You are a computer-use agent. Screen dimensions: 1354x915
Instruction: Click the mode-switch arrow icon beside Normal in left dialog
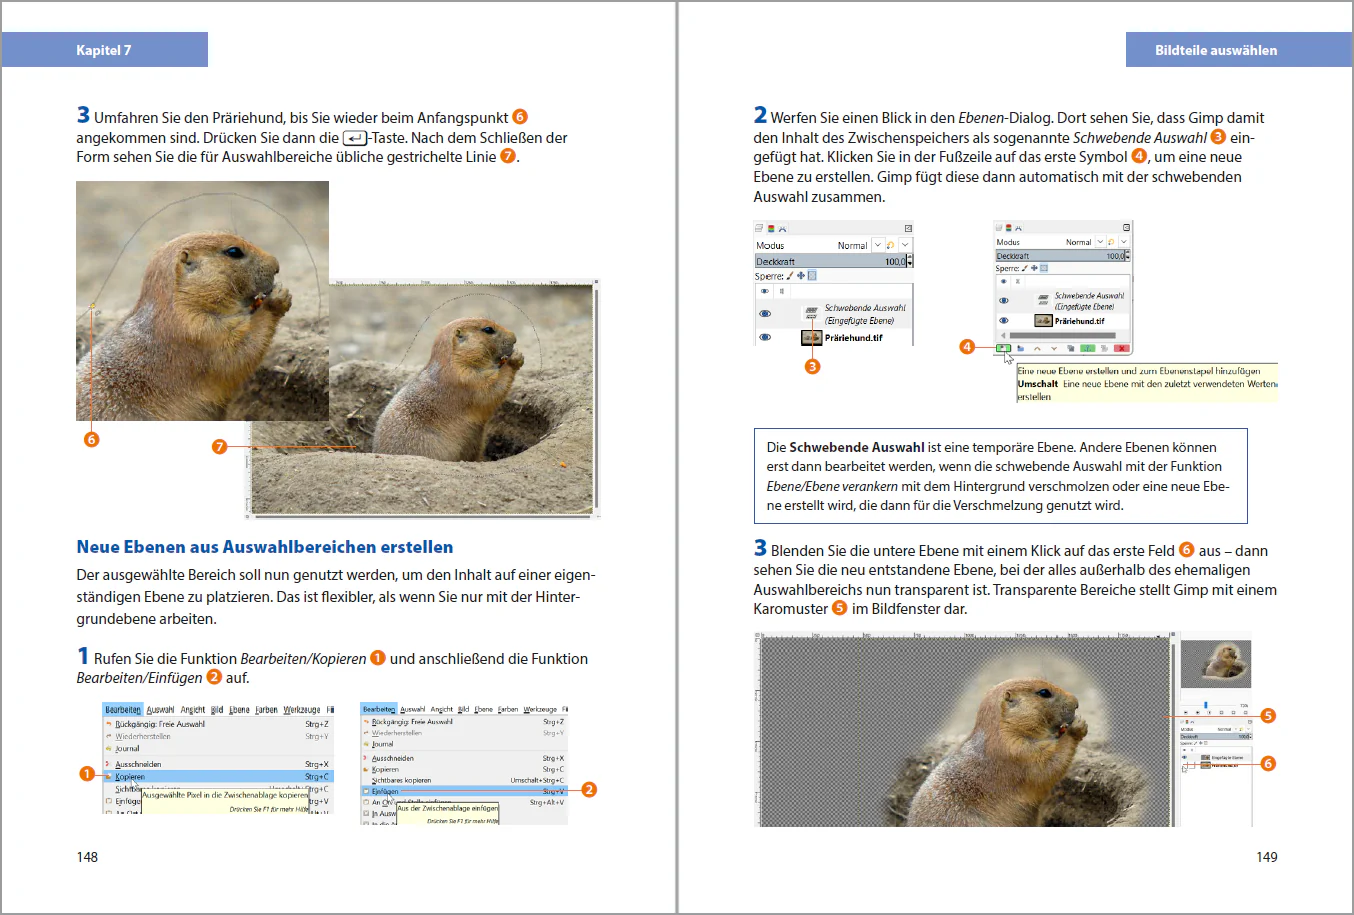point(891,245)
